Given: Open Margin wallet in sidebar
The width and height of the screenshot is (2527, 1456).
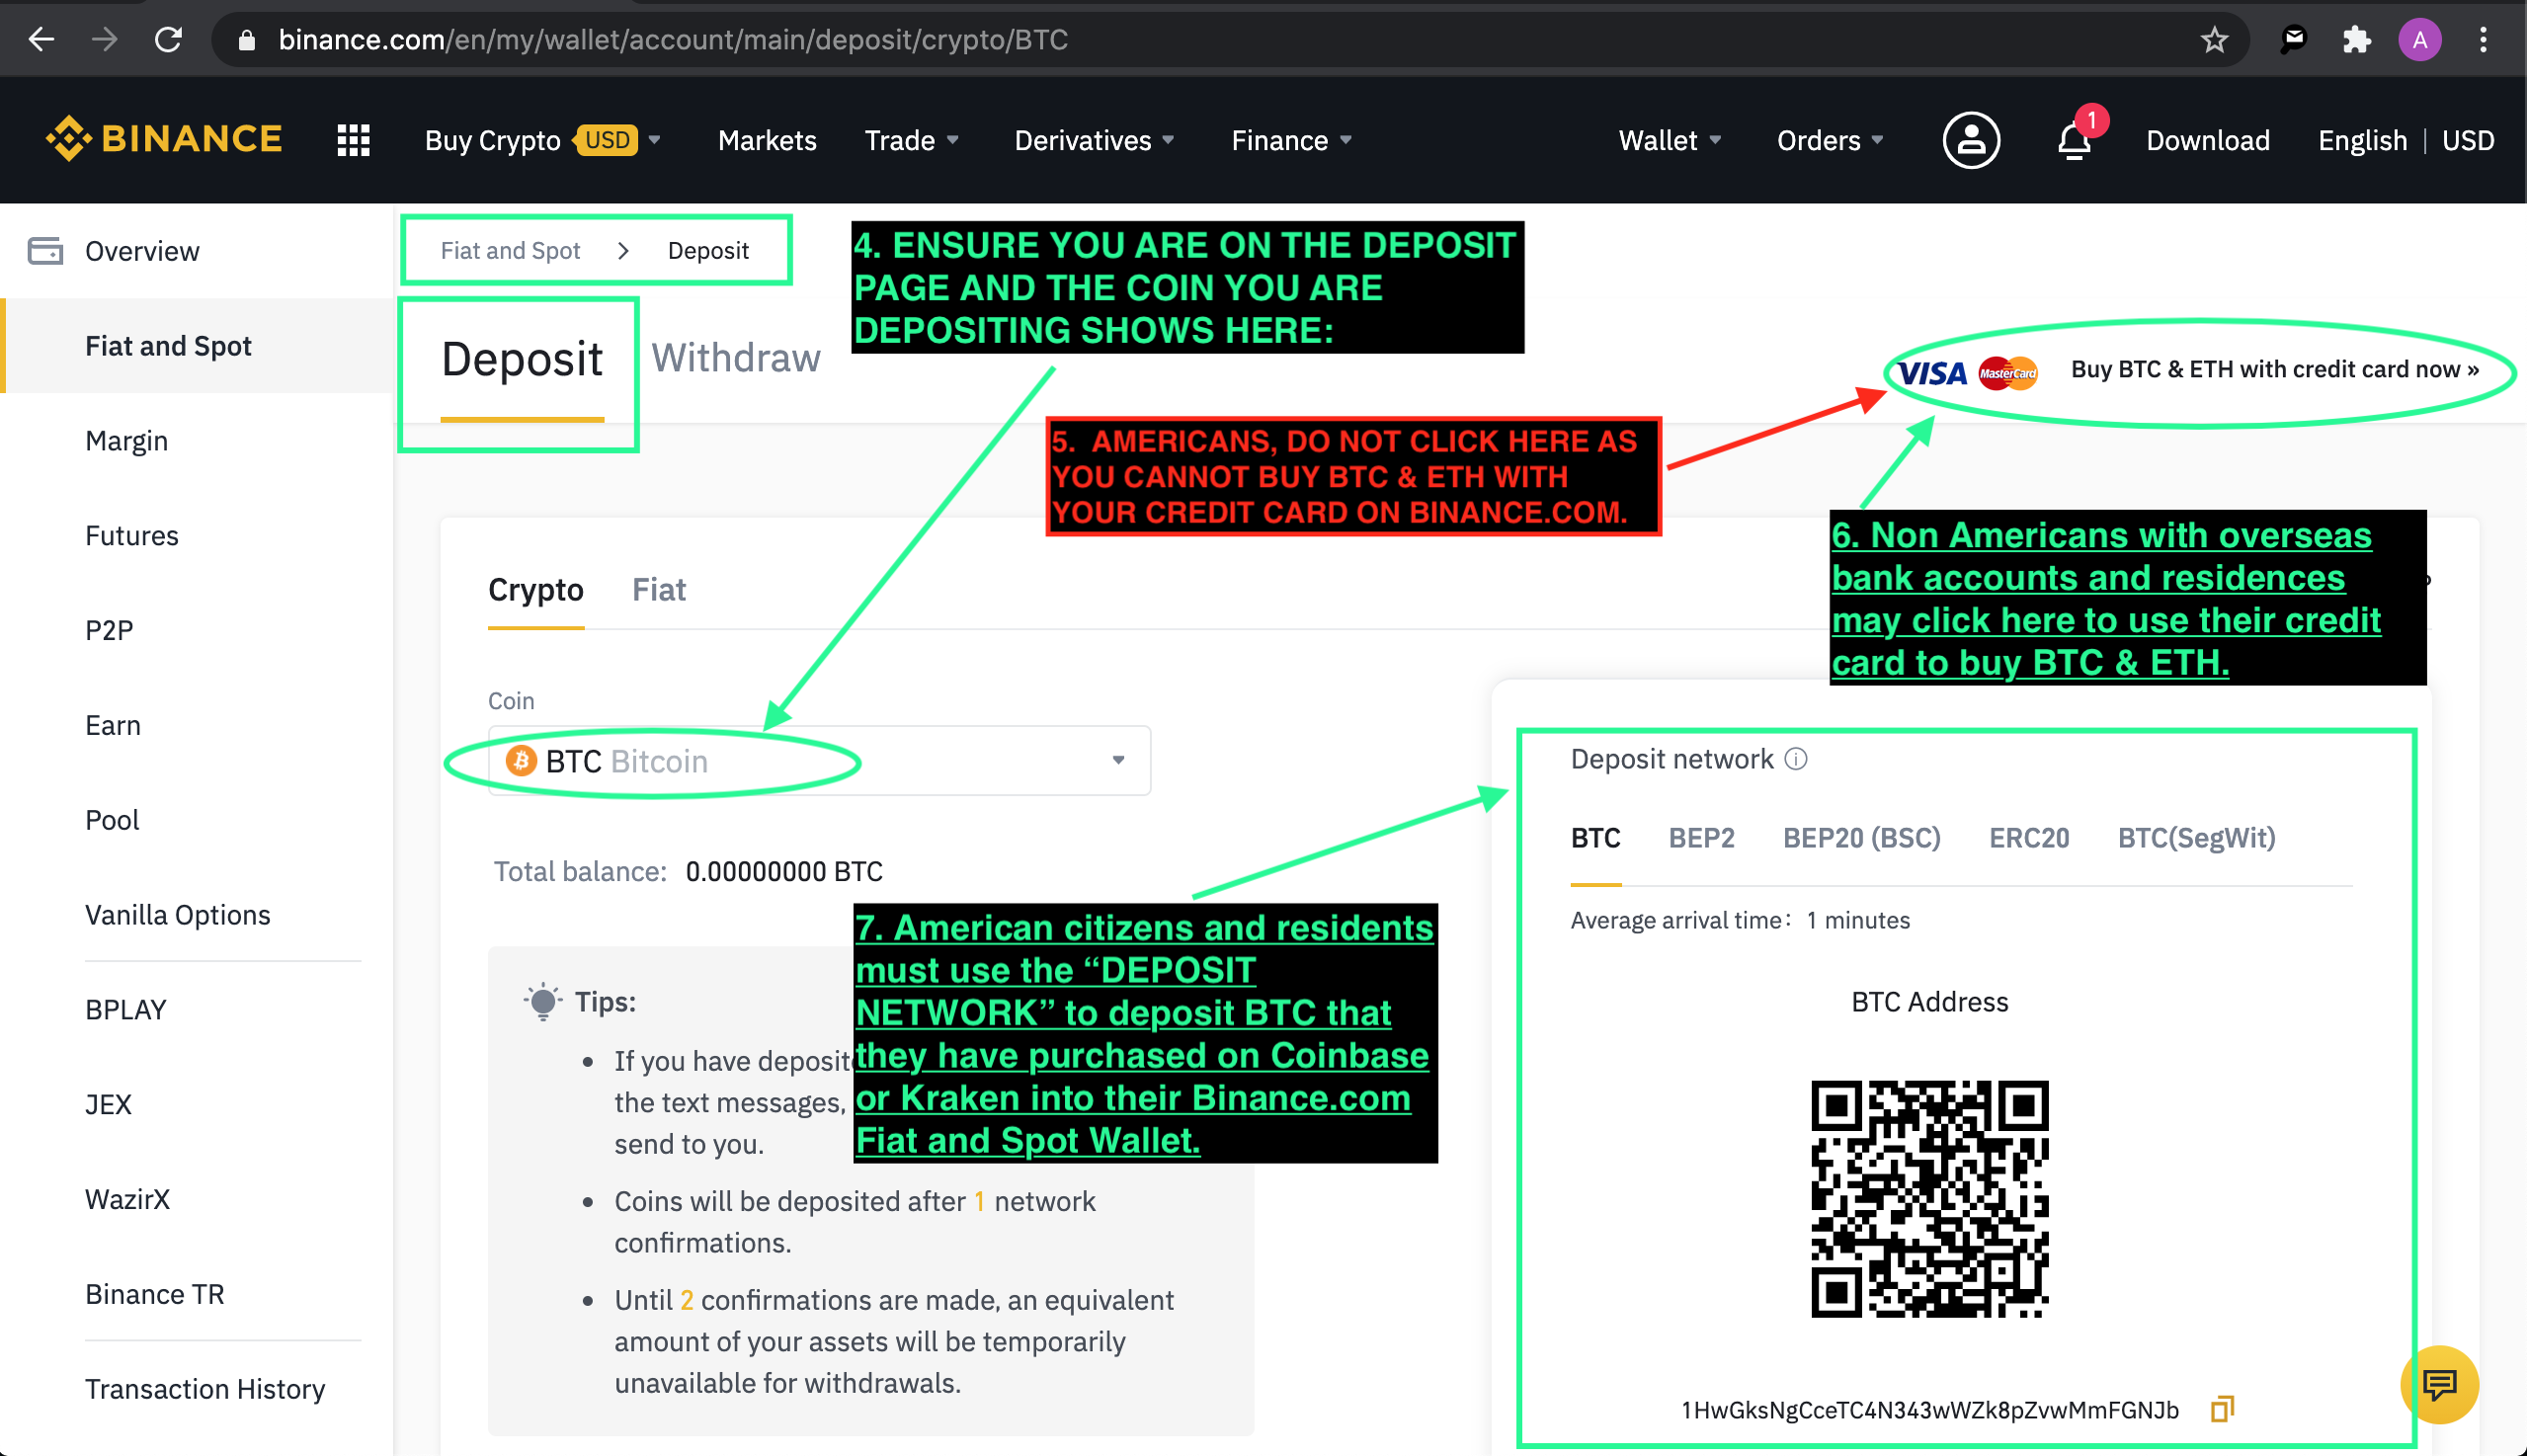Looking at the screenshot, I should point(126,441).
